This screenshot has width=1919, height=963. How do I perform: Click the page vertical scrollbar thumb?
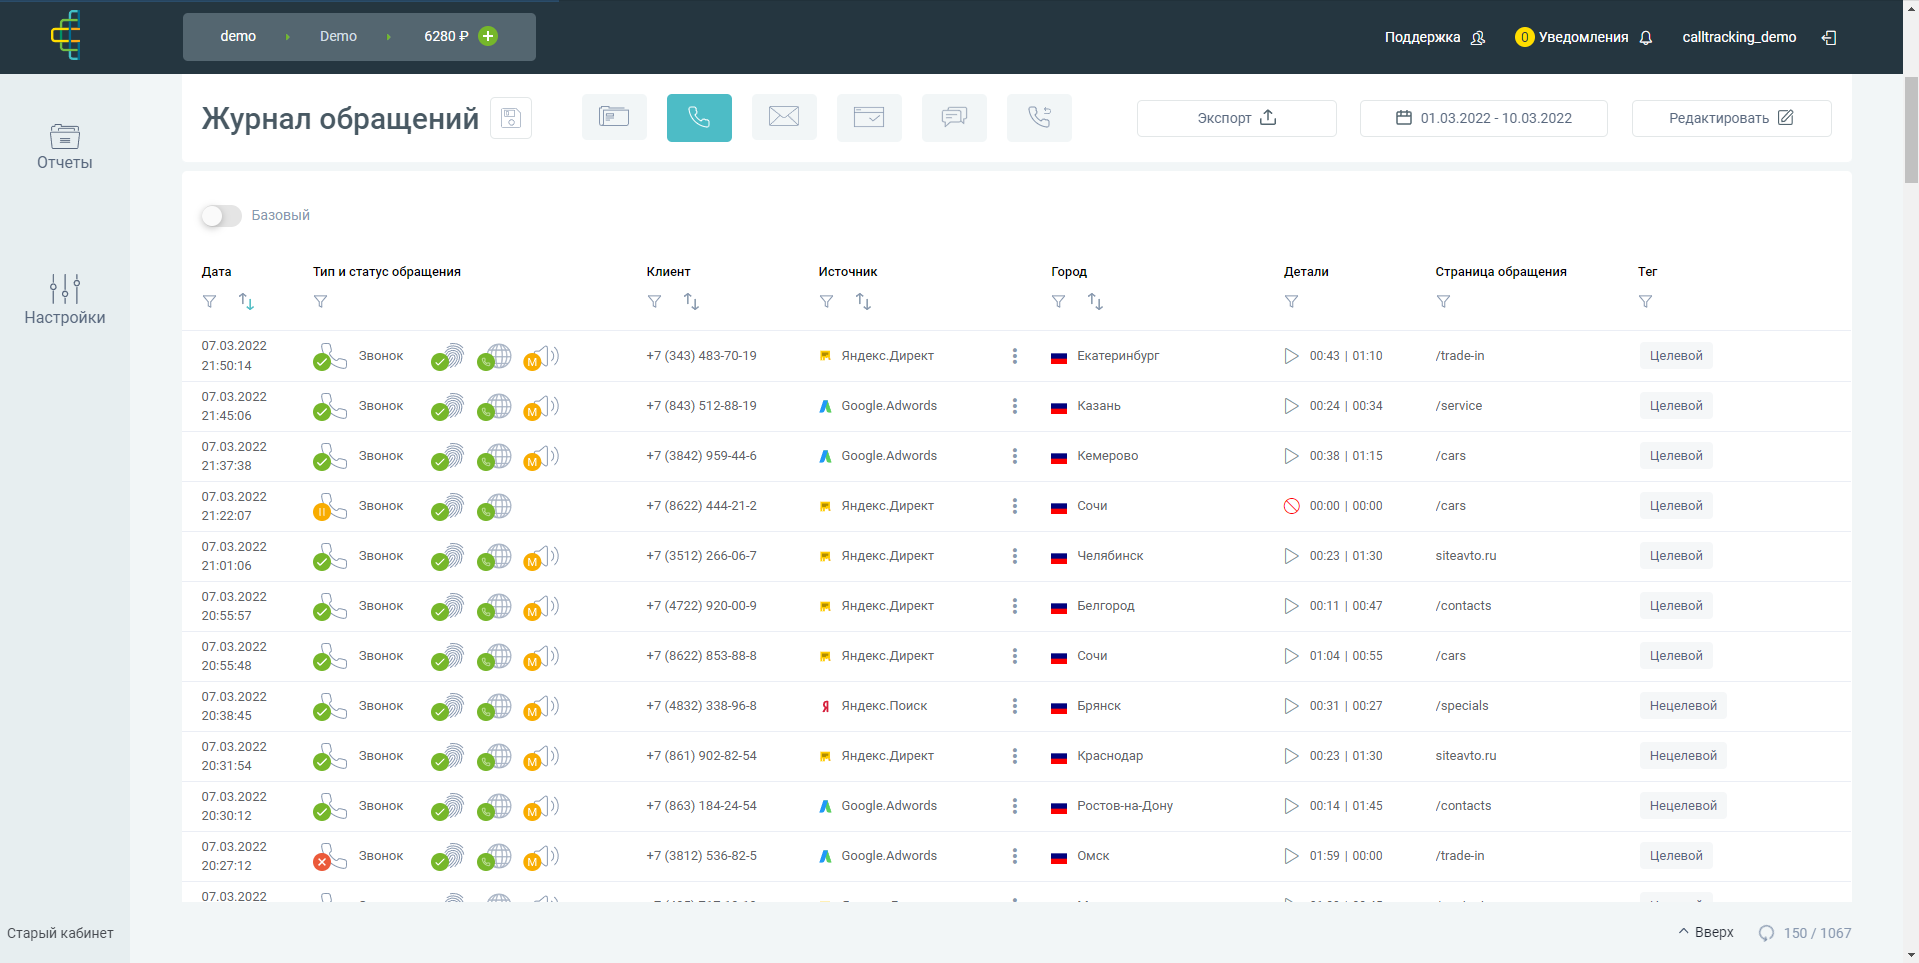click(x=1911, y=130)
